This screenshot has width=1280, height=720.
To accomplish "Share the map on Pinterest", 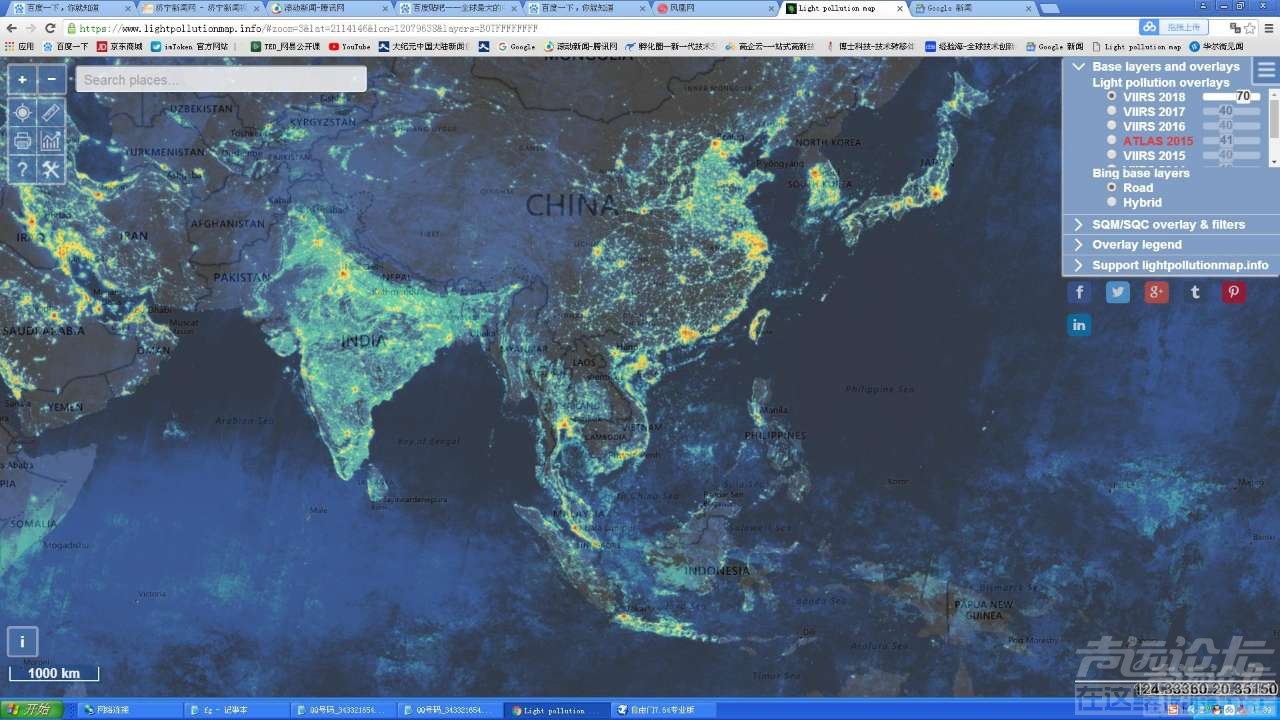I will [x=1233, y=292].
